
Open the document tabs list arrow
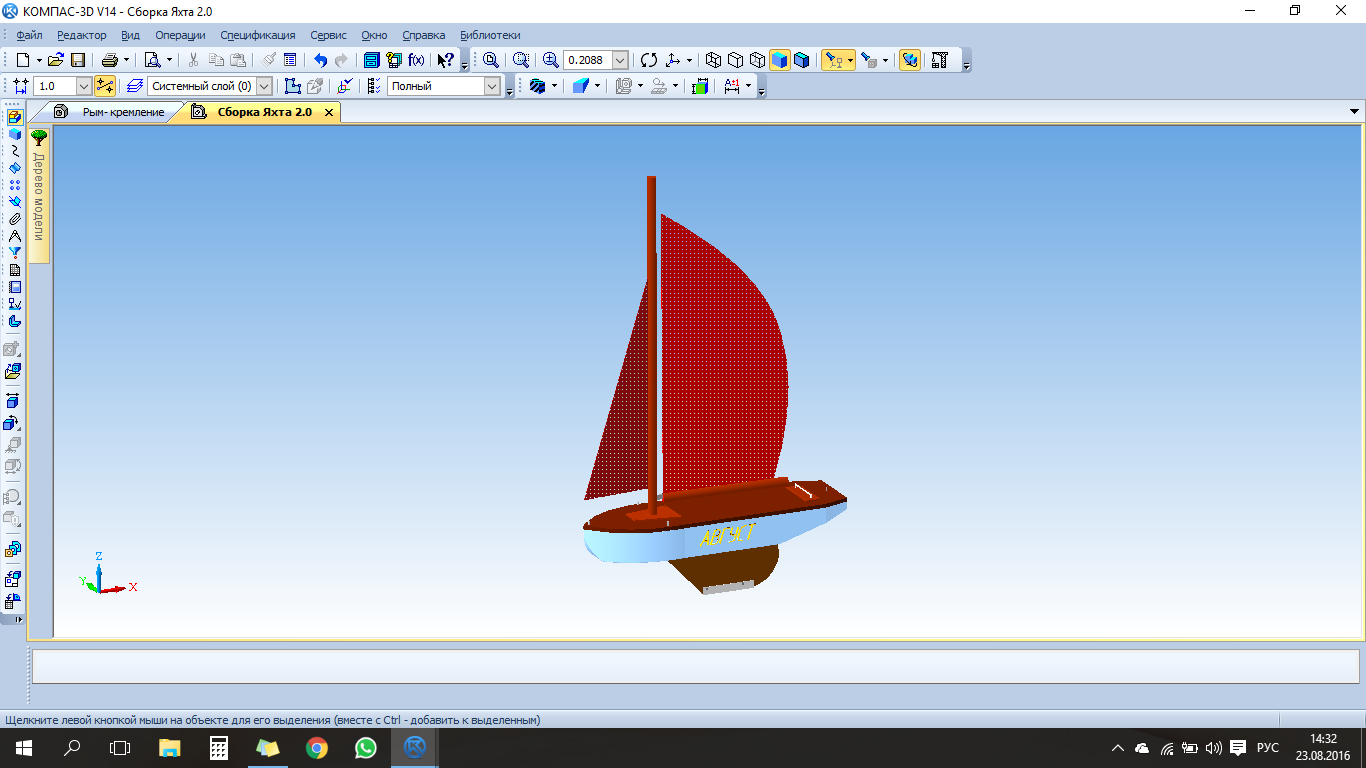(1355, 112)
